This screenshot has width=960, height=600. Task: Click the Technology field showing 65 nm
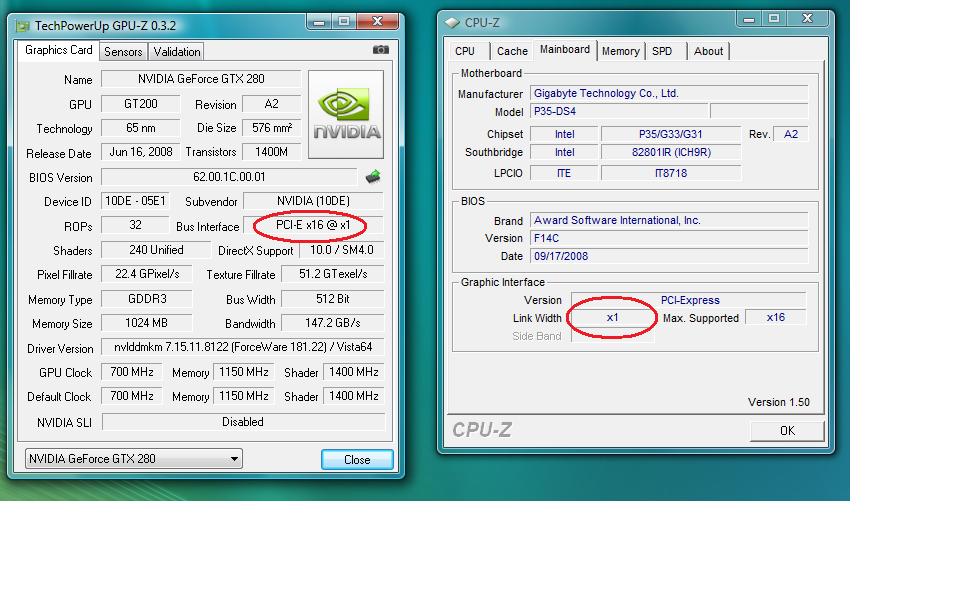tap(140, 129)
